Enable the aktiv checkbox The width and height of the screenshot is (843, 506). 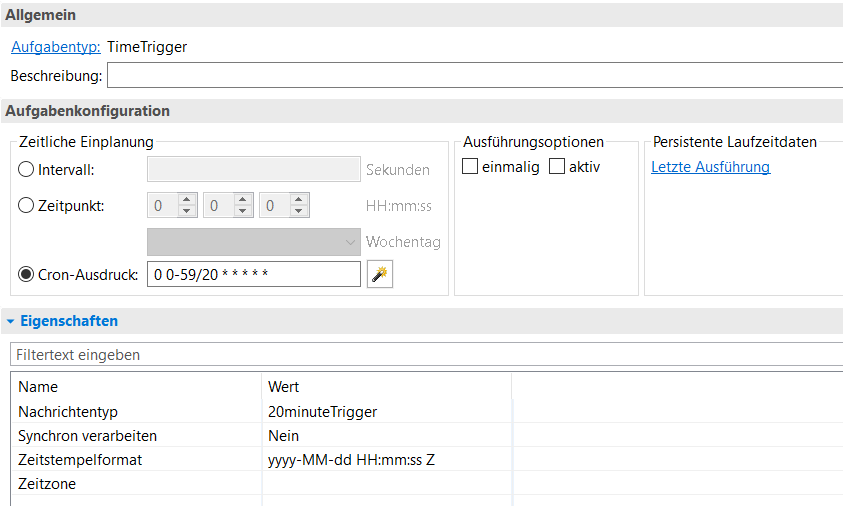[557, 166]
